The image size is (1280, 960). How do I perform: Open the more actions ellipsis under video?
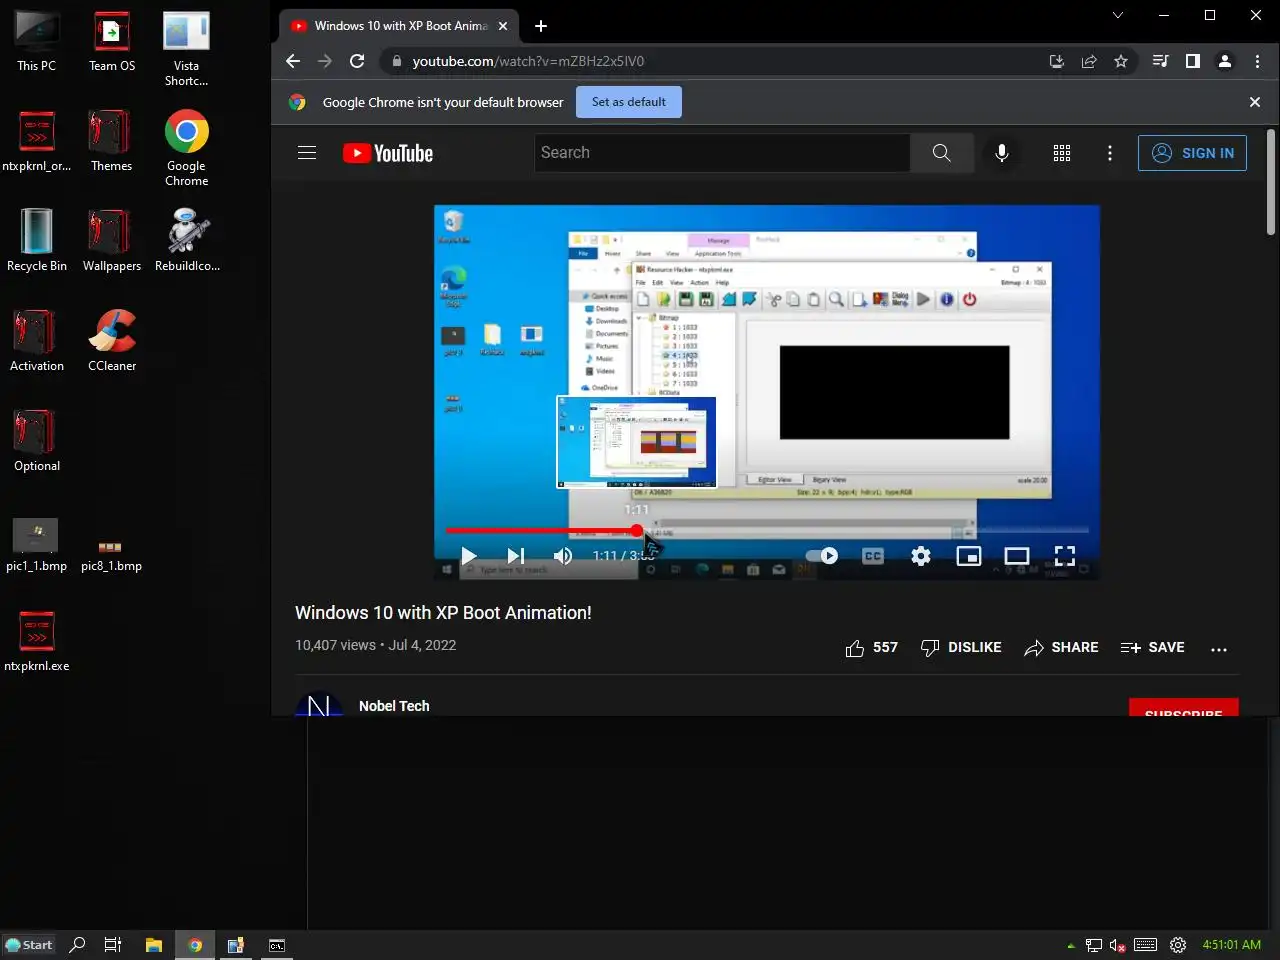(x=1218, y=649)
